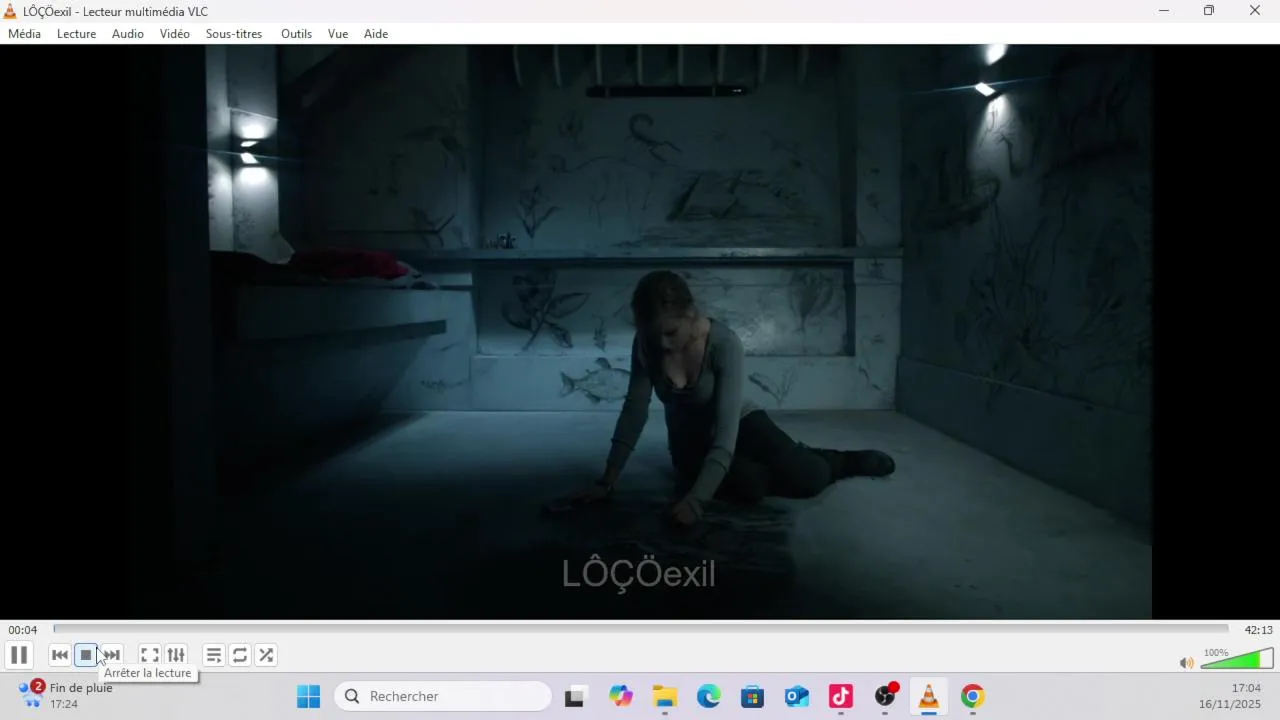Open File Explorer from the taskbar

665,696
